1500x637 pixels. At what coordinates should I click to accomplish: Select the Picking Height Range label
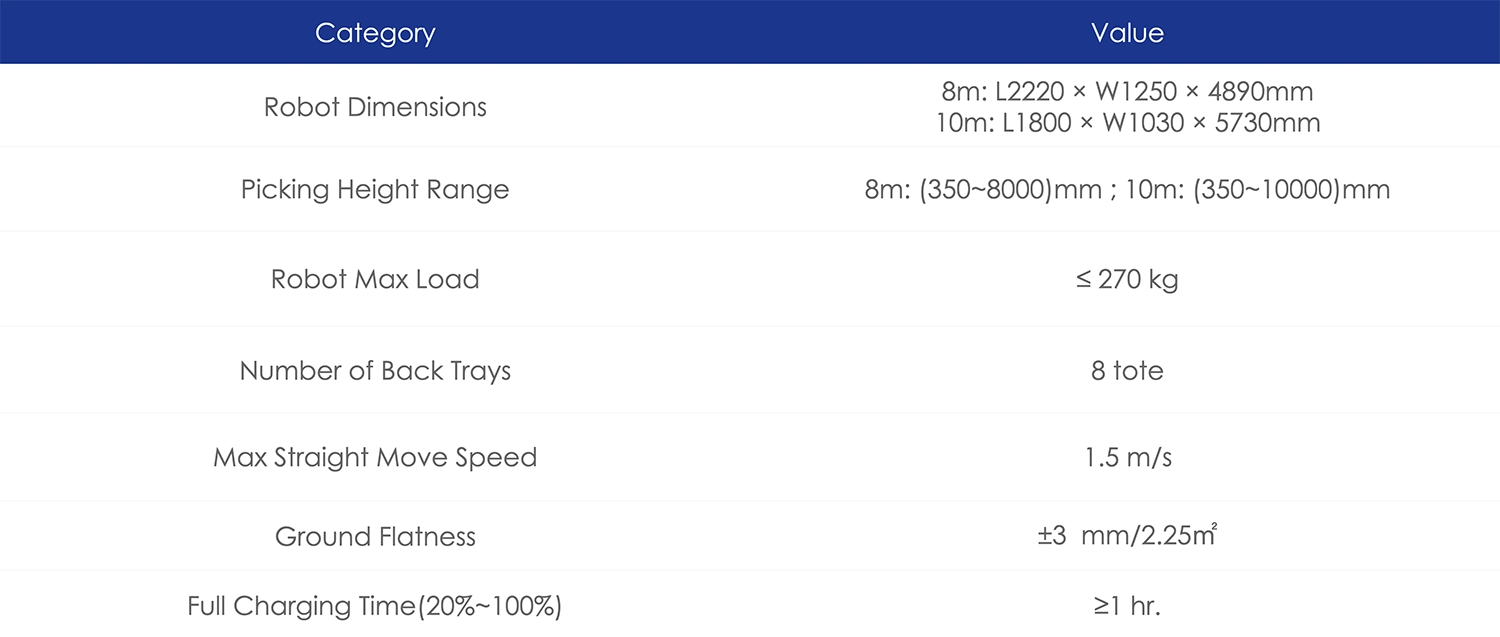point(375,190)
